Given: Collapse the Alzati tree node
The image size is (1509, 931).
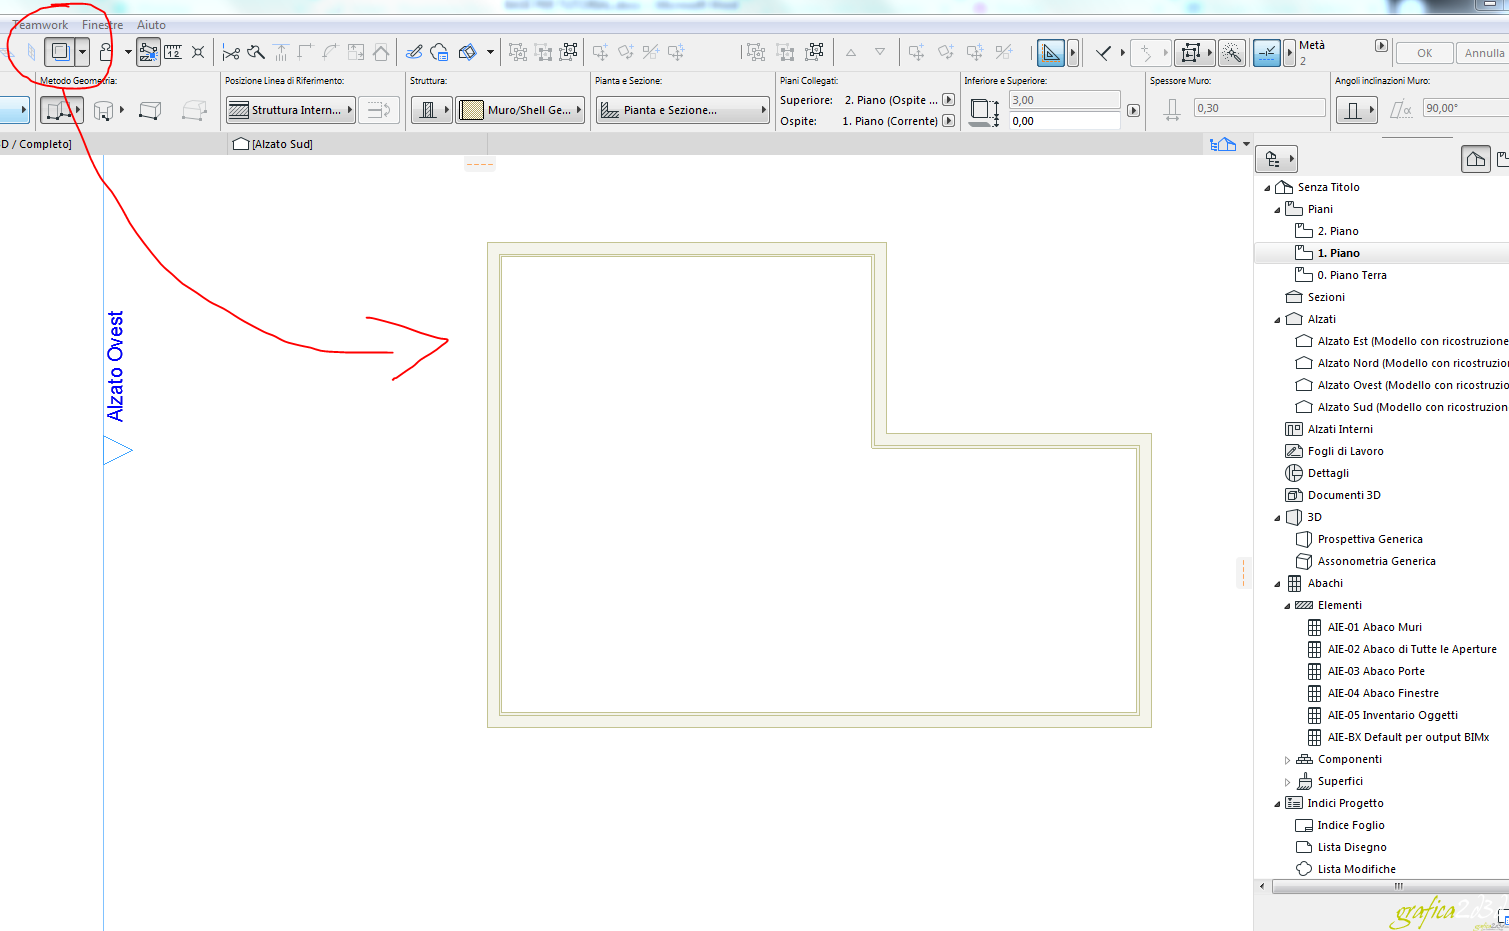Looking at the screenshot, I should [1277, 320].
